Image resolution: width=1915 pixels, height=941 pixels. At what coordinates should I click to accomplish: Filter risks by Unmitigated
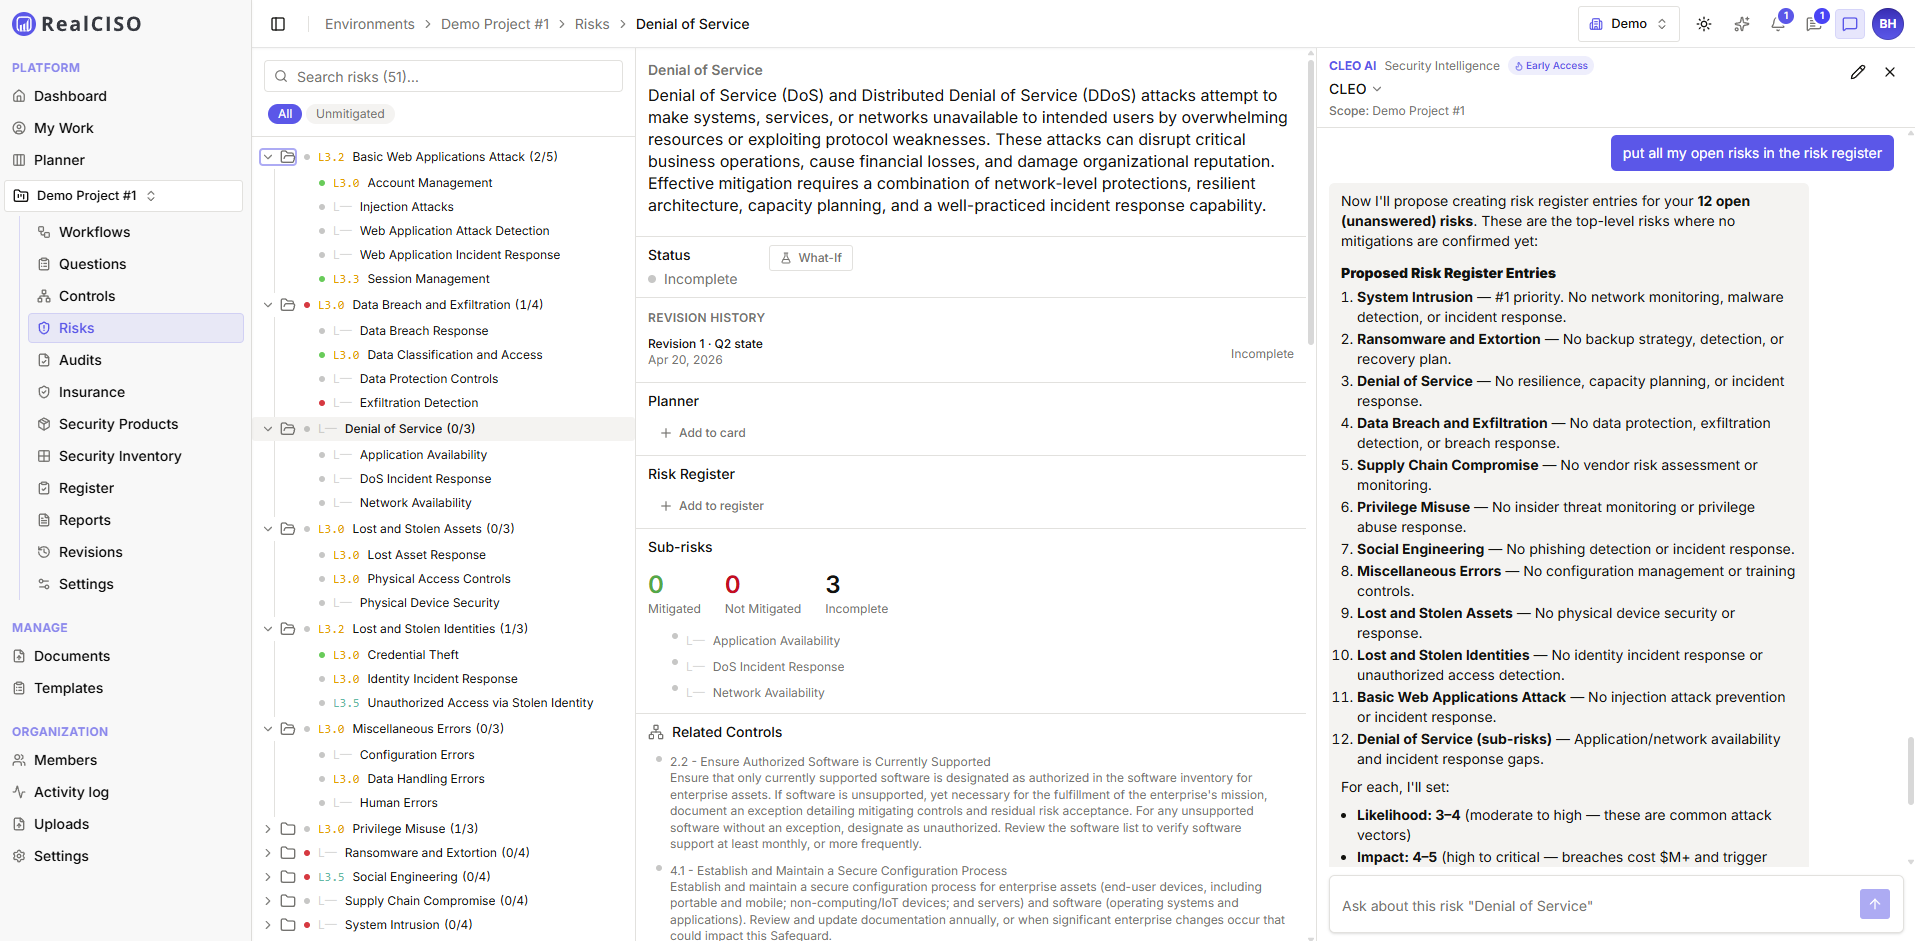click(350, 114)
